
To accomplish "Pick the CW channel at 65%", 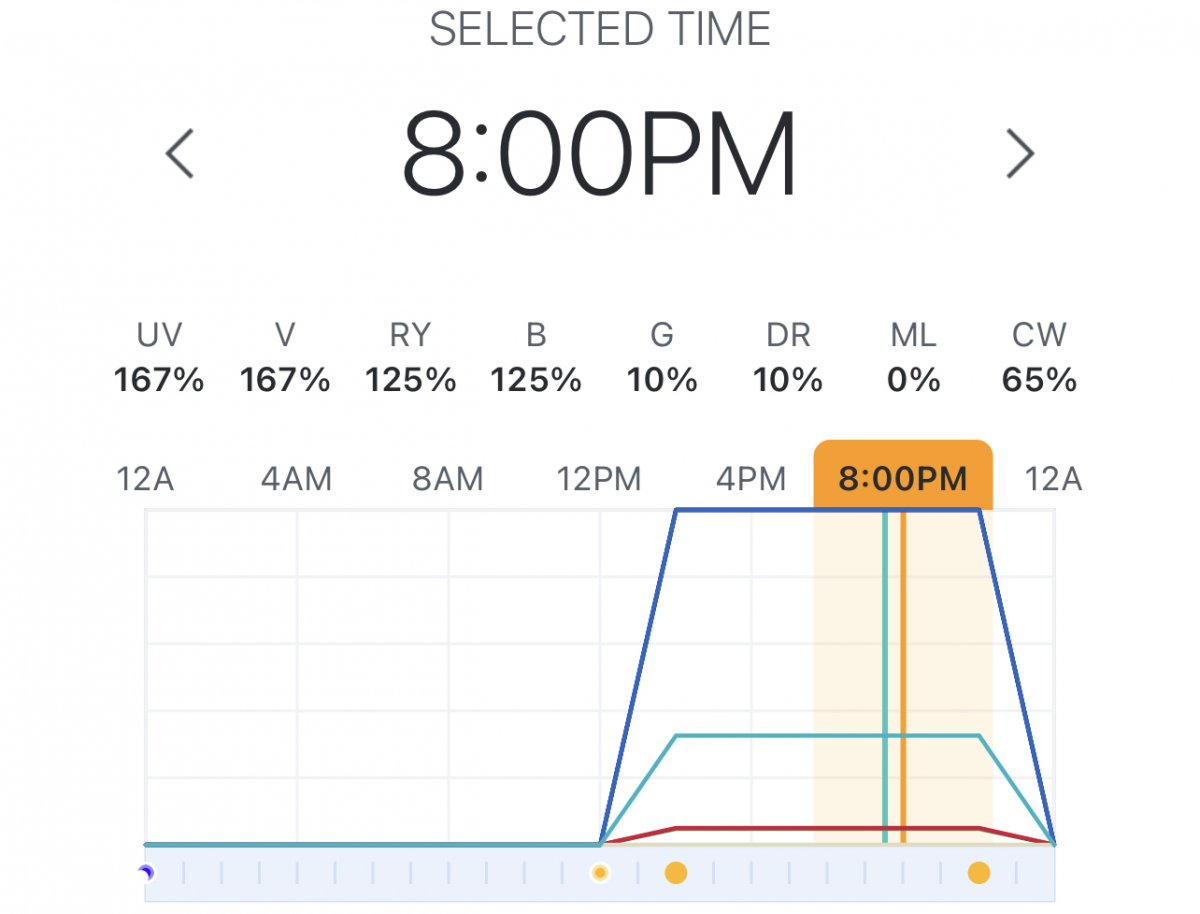I will tap(1039, 358).
